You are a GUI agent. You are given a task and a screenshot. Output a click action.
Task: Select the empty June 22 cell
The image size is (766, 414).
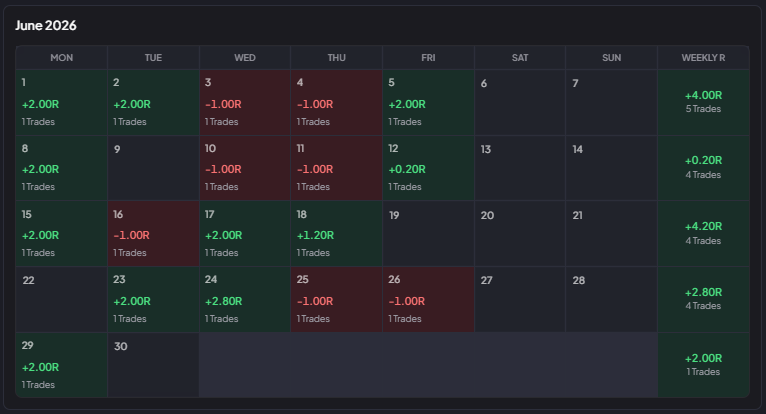[x=62, y=300]
